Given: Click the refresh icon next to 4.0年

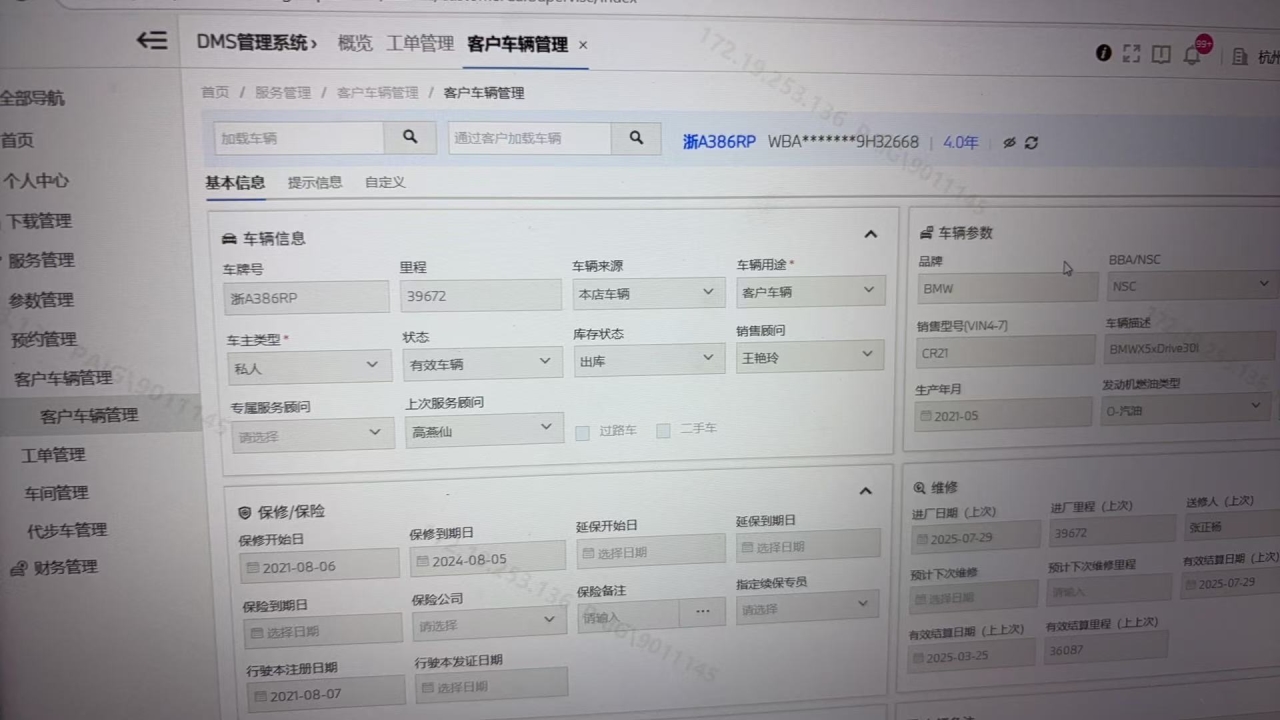Looking at the screenshot, I should (1031, 143).
